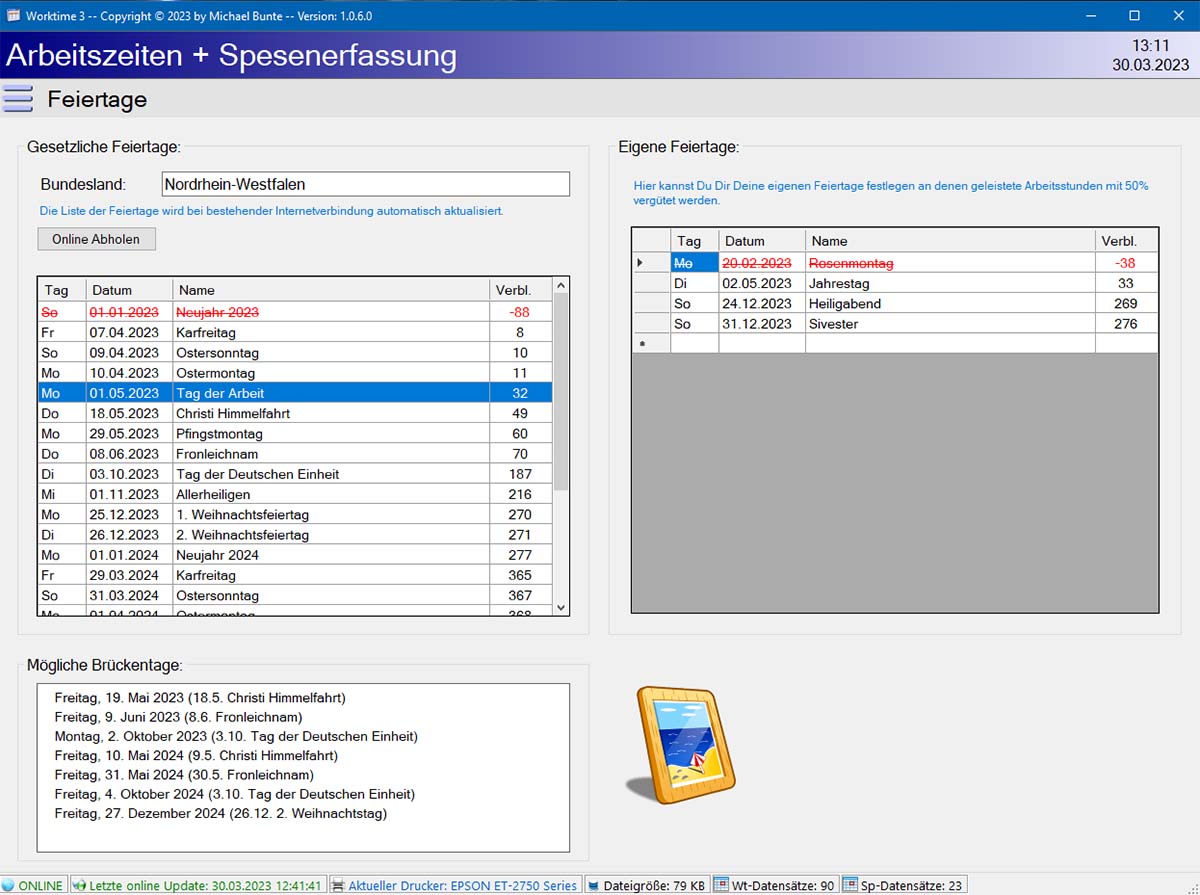The width and height of the screenshot is (1200, 895).
Task: Click Montag, 2. Oktober 2023 bridge day
Action: point(236,736)
